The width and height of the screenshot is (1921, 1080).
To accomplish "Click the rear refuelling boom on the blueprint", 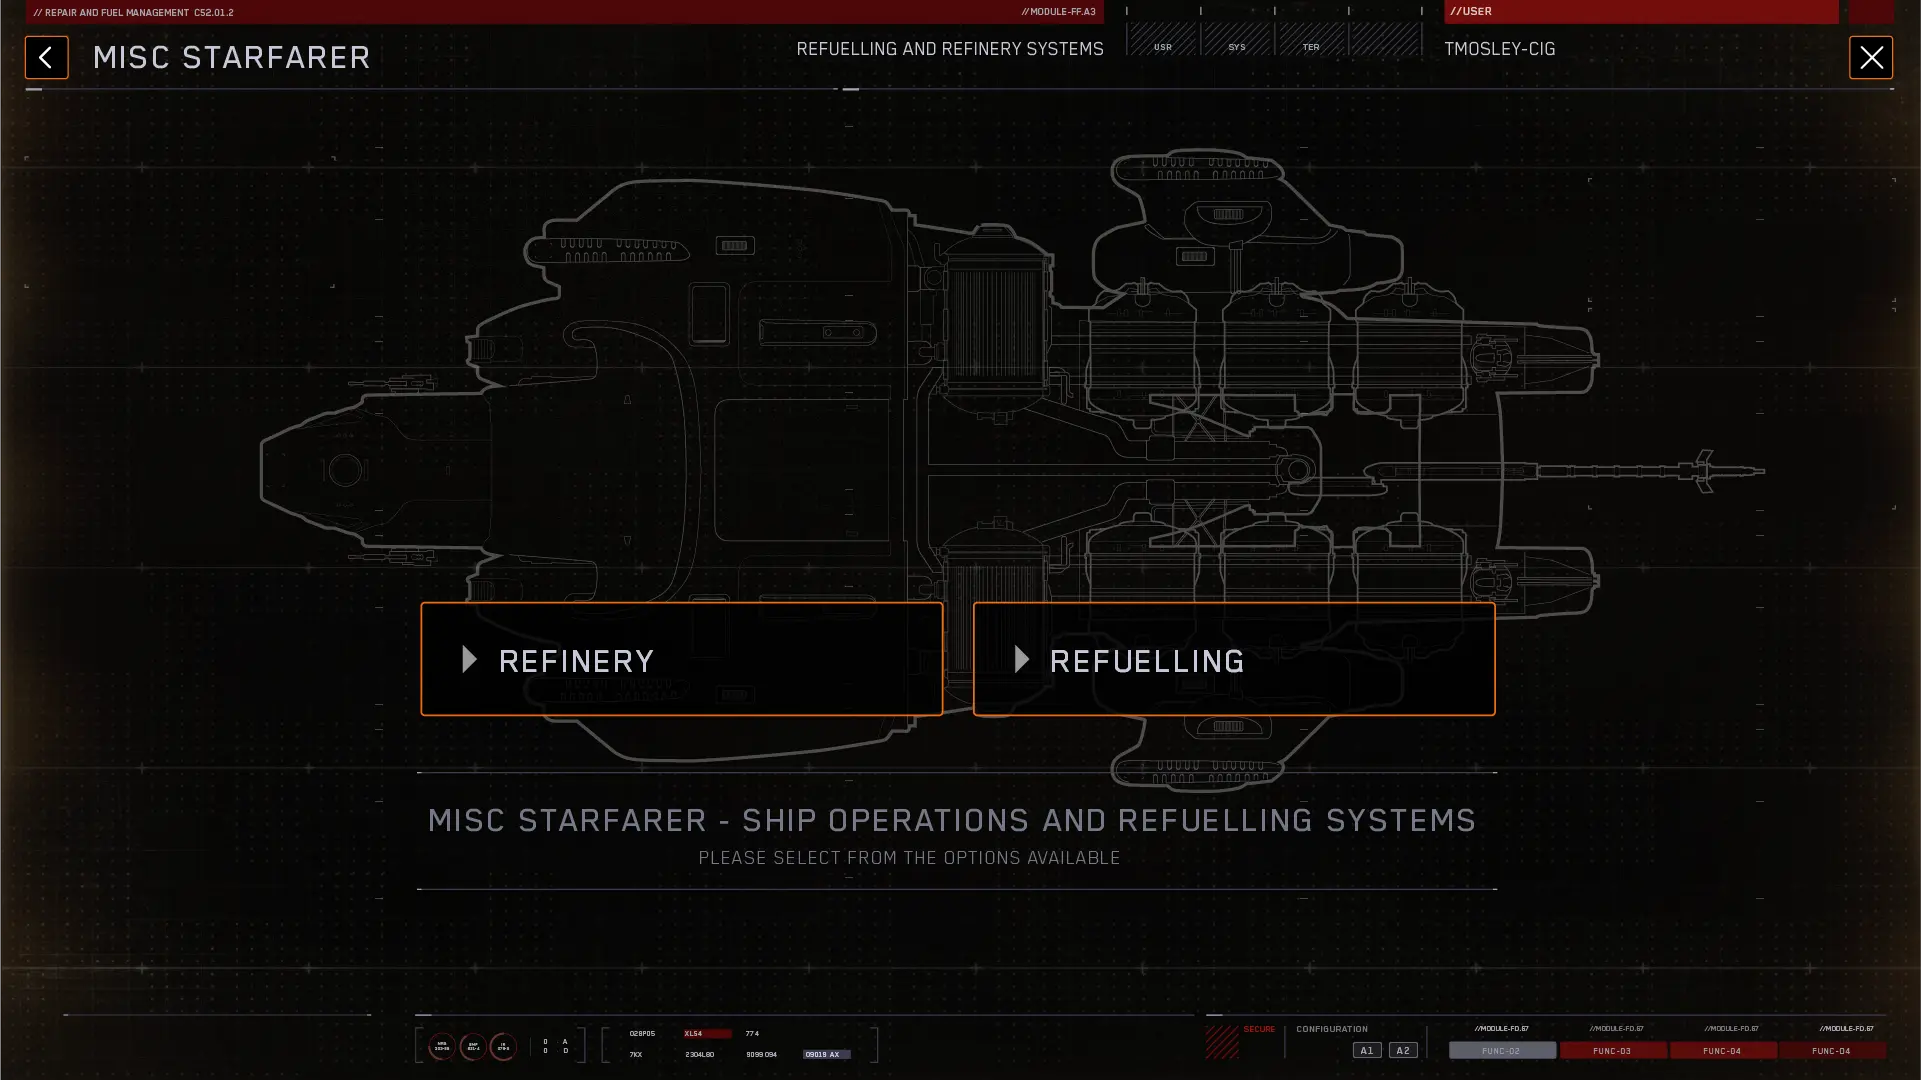I will 1565,471.
